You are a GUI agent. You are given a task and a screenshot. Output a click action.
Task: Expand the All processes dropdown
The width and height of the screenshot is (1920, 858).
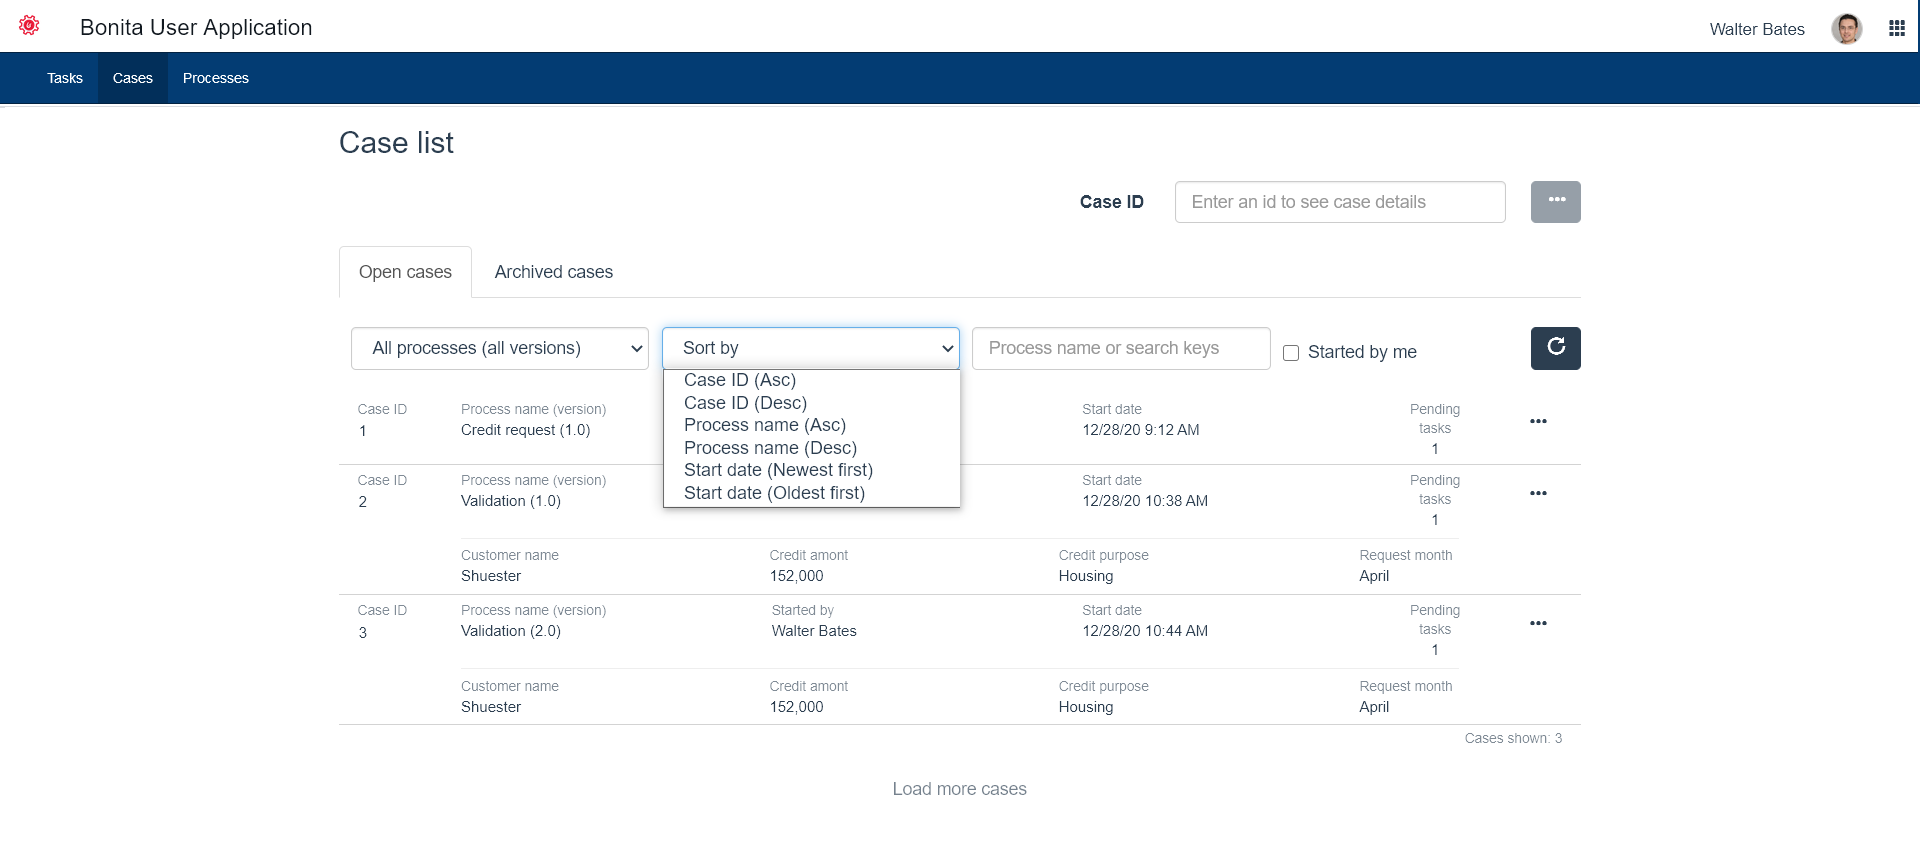(499, 348)
